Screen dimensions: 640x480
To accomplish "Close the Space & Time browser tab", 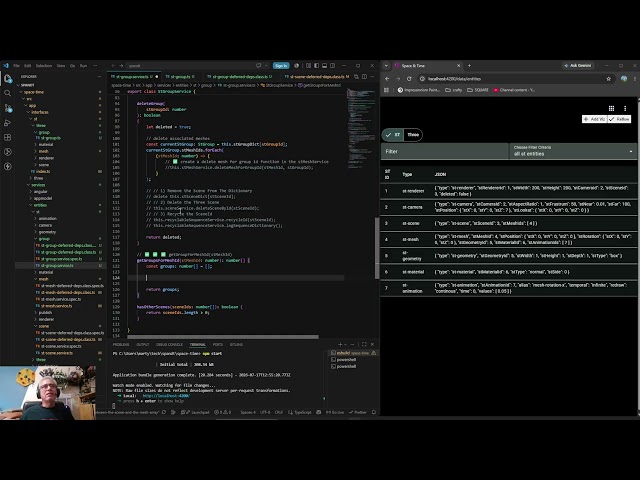I will (x=458, y=66).
